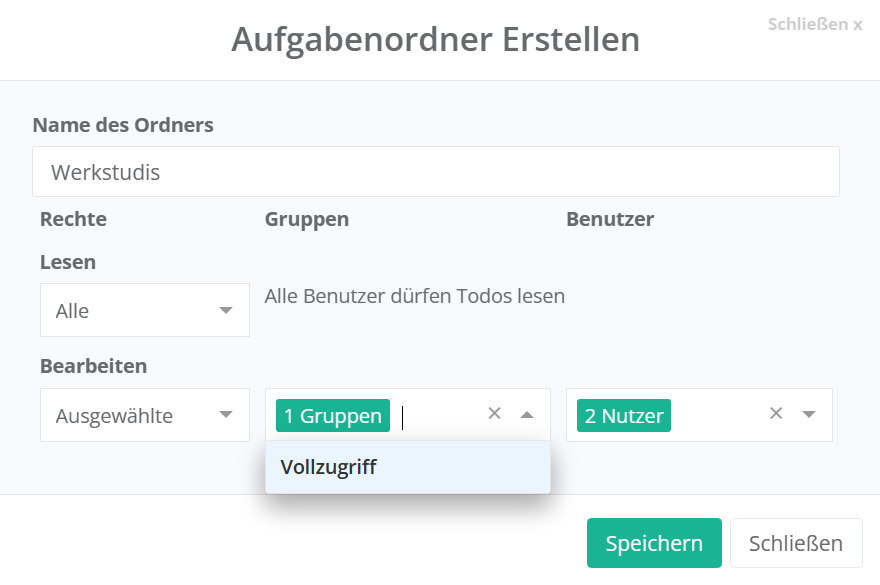This screenshot has width=880, height=585.
Task: Choose the Vollzugriff group option
Action: pos(408,467)
